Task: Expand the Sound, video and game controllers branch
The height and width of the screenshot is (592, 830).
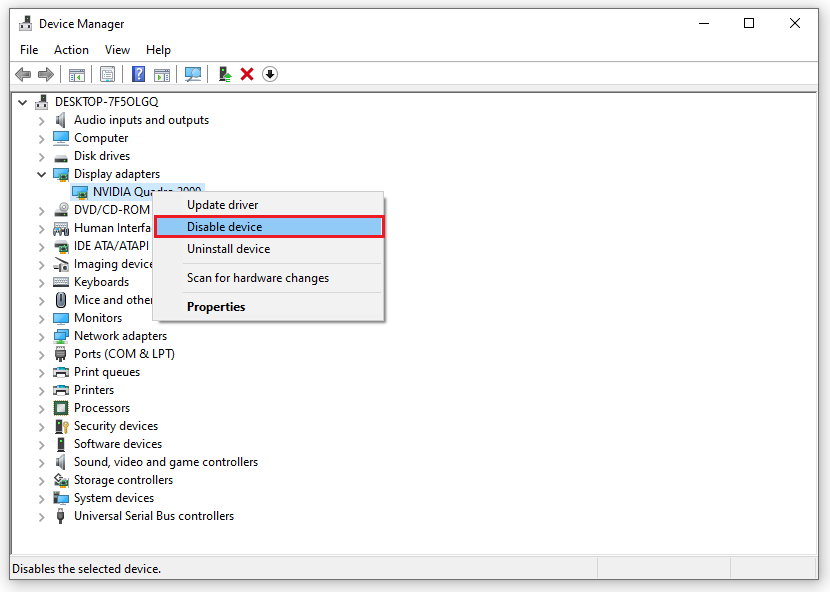Action: click(x=41, y=461)
